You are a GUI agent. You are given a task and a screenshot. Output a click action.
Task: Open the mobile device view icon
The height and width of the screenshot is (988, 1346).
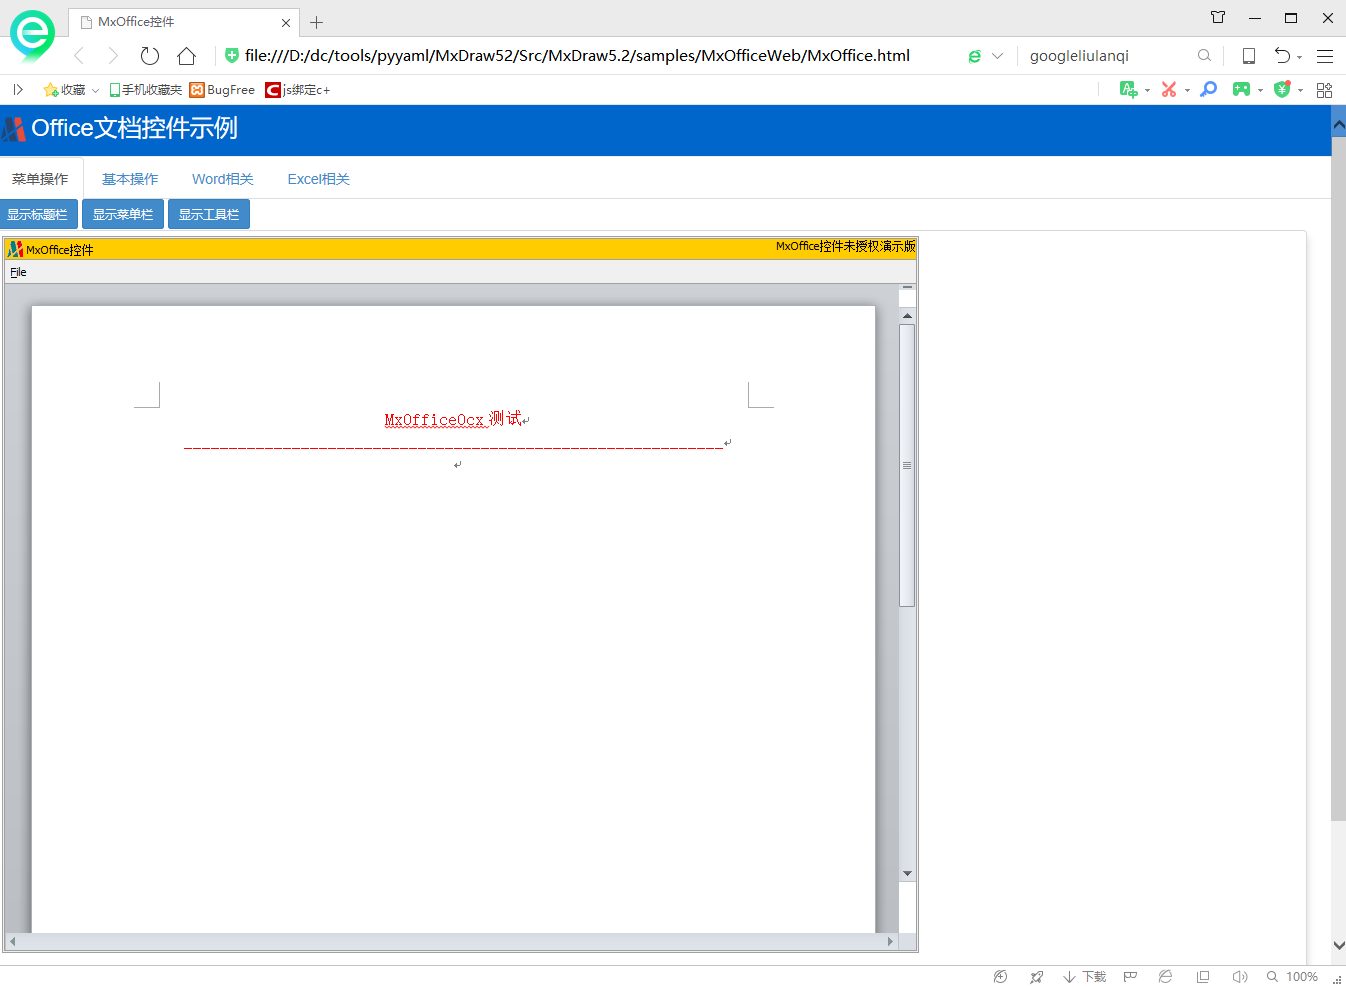point(1249,56)
